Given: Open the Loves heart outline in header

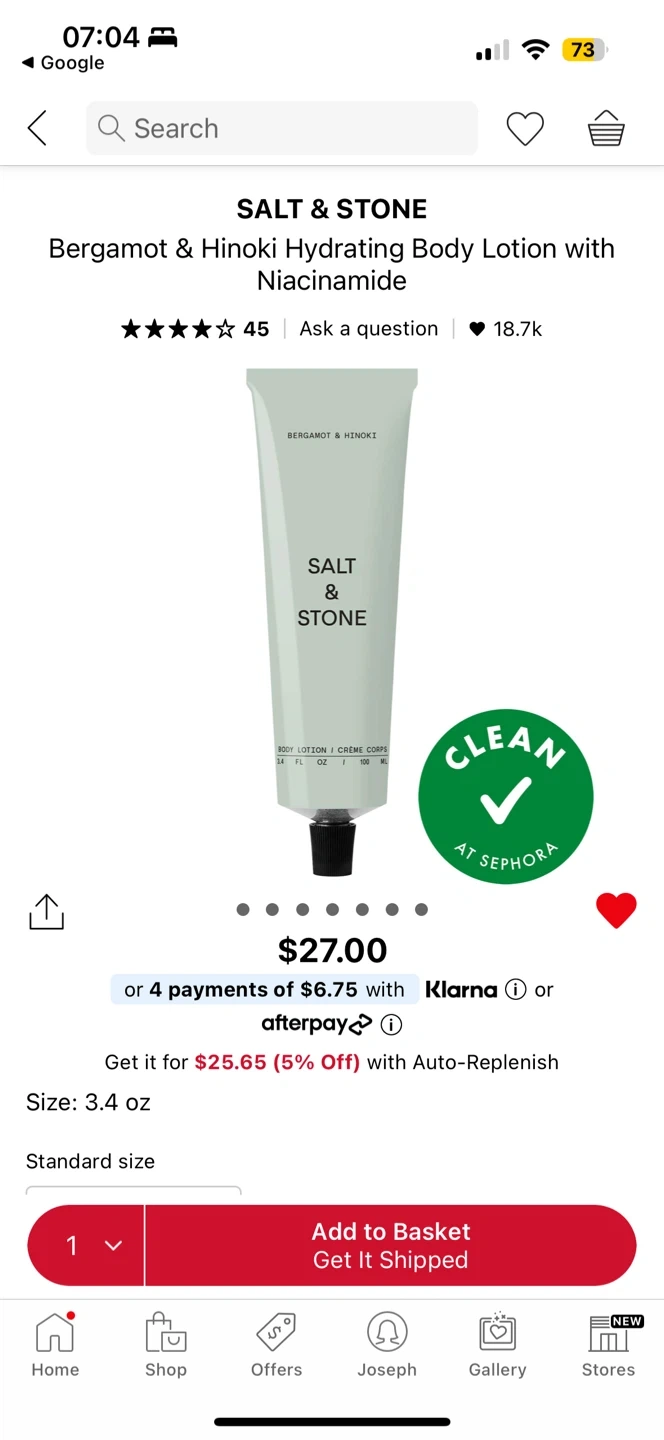Looking at the screenshot, I should [x=524, y=128].
